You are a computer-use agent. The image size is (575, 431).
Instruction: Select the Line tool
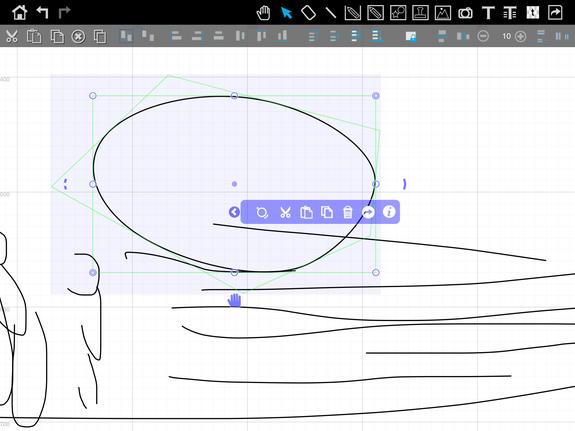tap(331, 13)
